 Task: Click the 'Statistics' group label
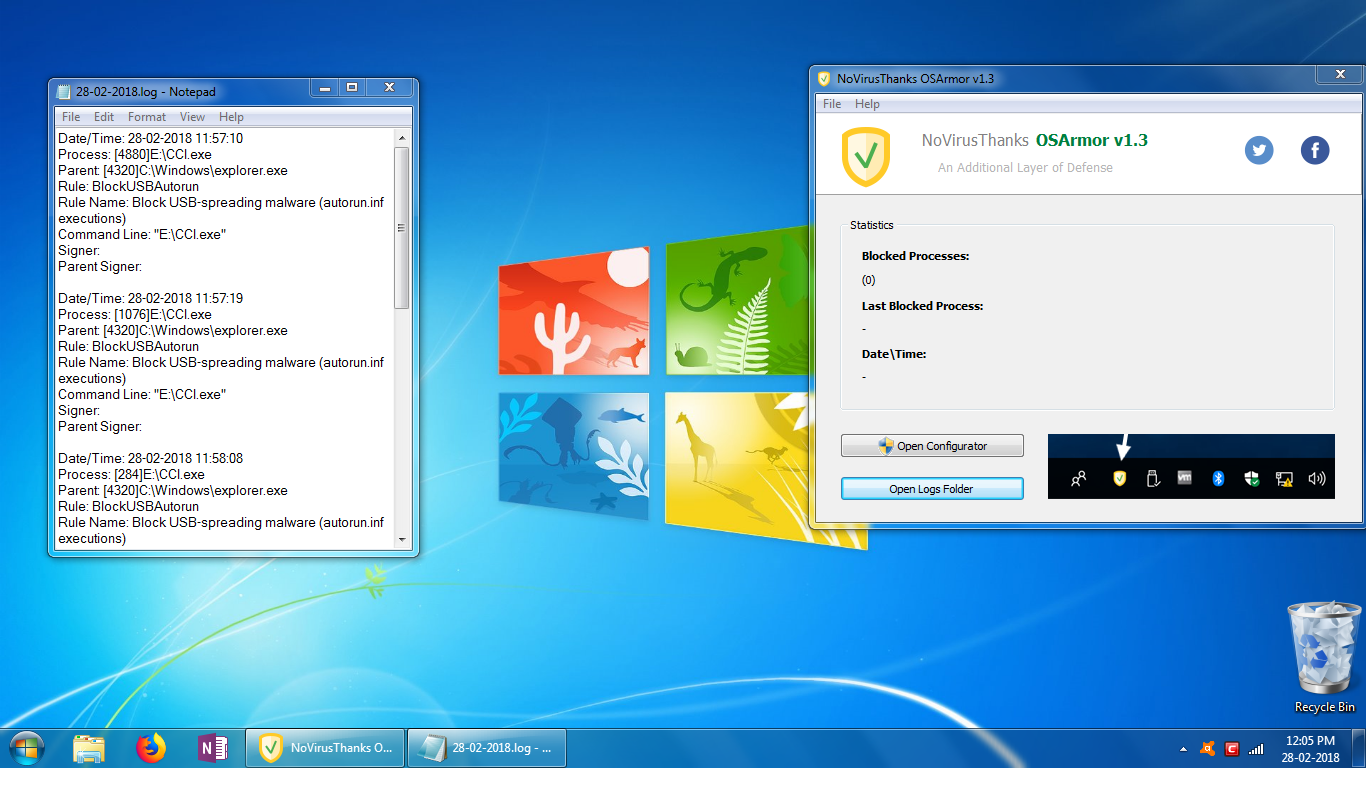click(x=872, y=226)
